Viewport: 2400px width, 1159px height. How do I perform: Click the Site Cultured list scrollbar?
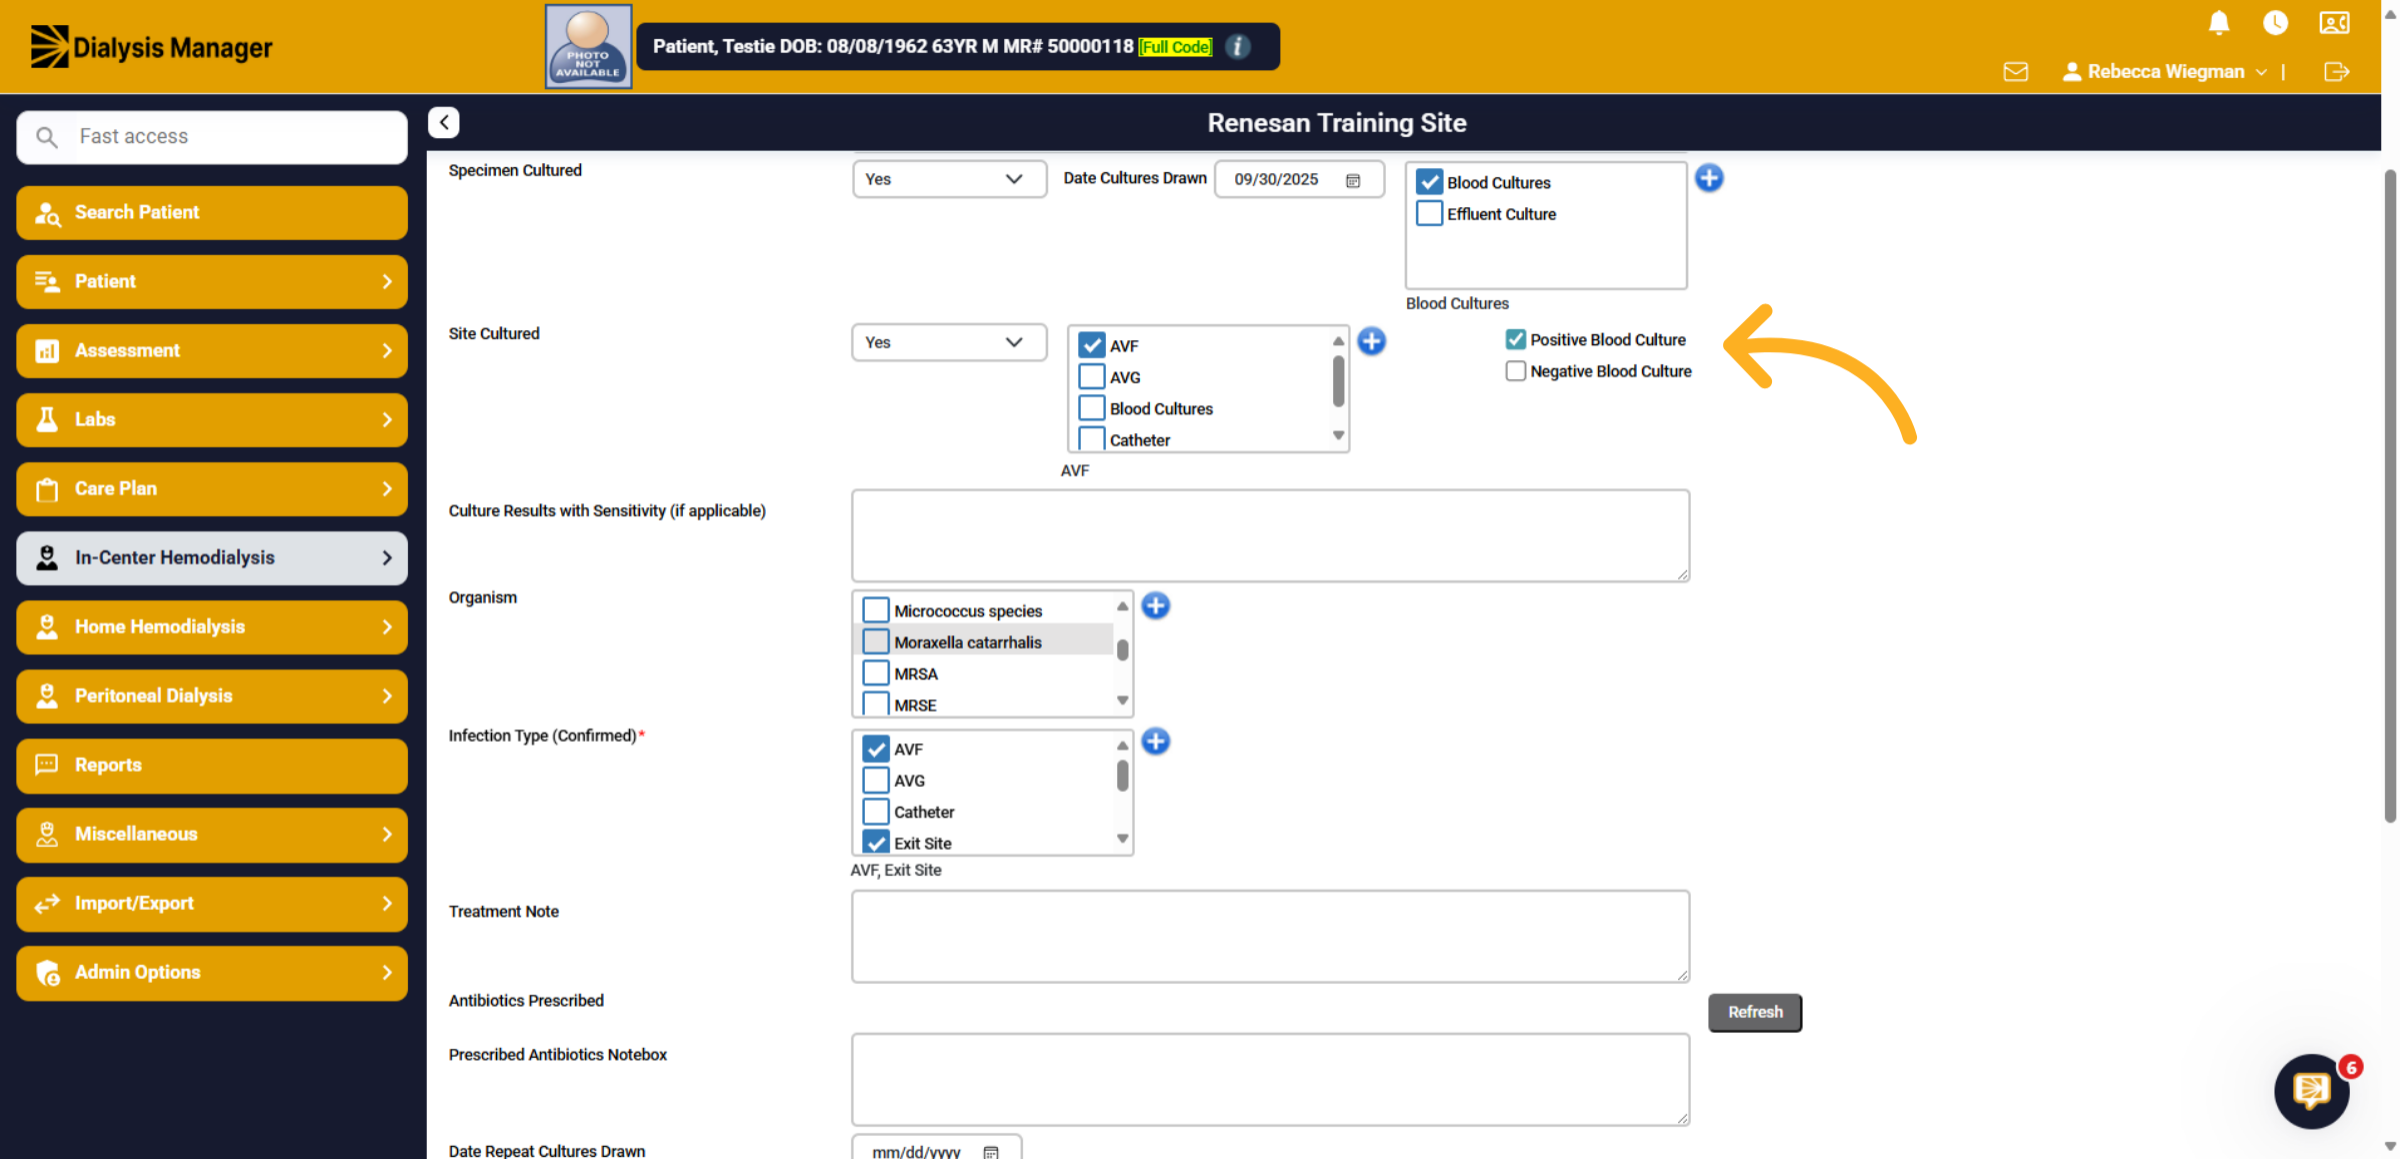pos(1338,382)
